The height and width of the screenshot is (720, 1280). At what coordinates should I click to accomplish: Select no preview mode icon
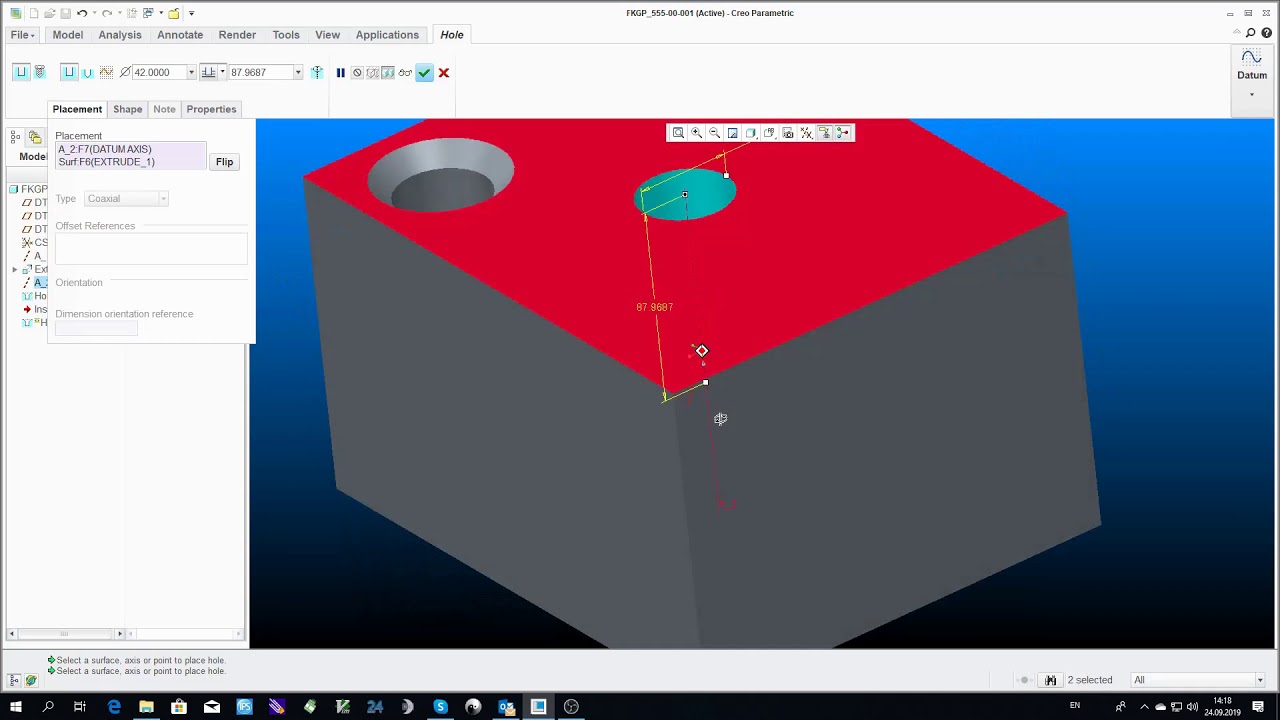pos(357,72)
